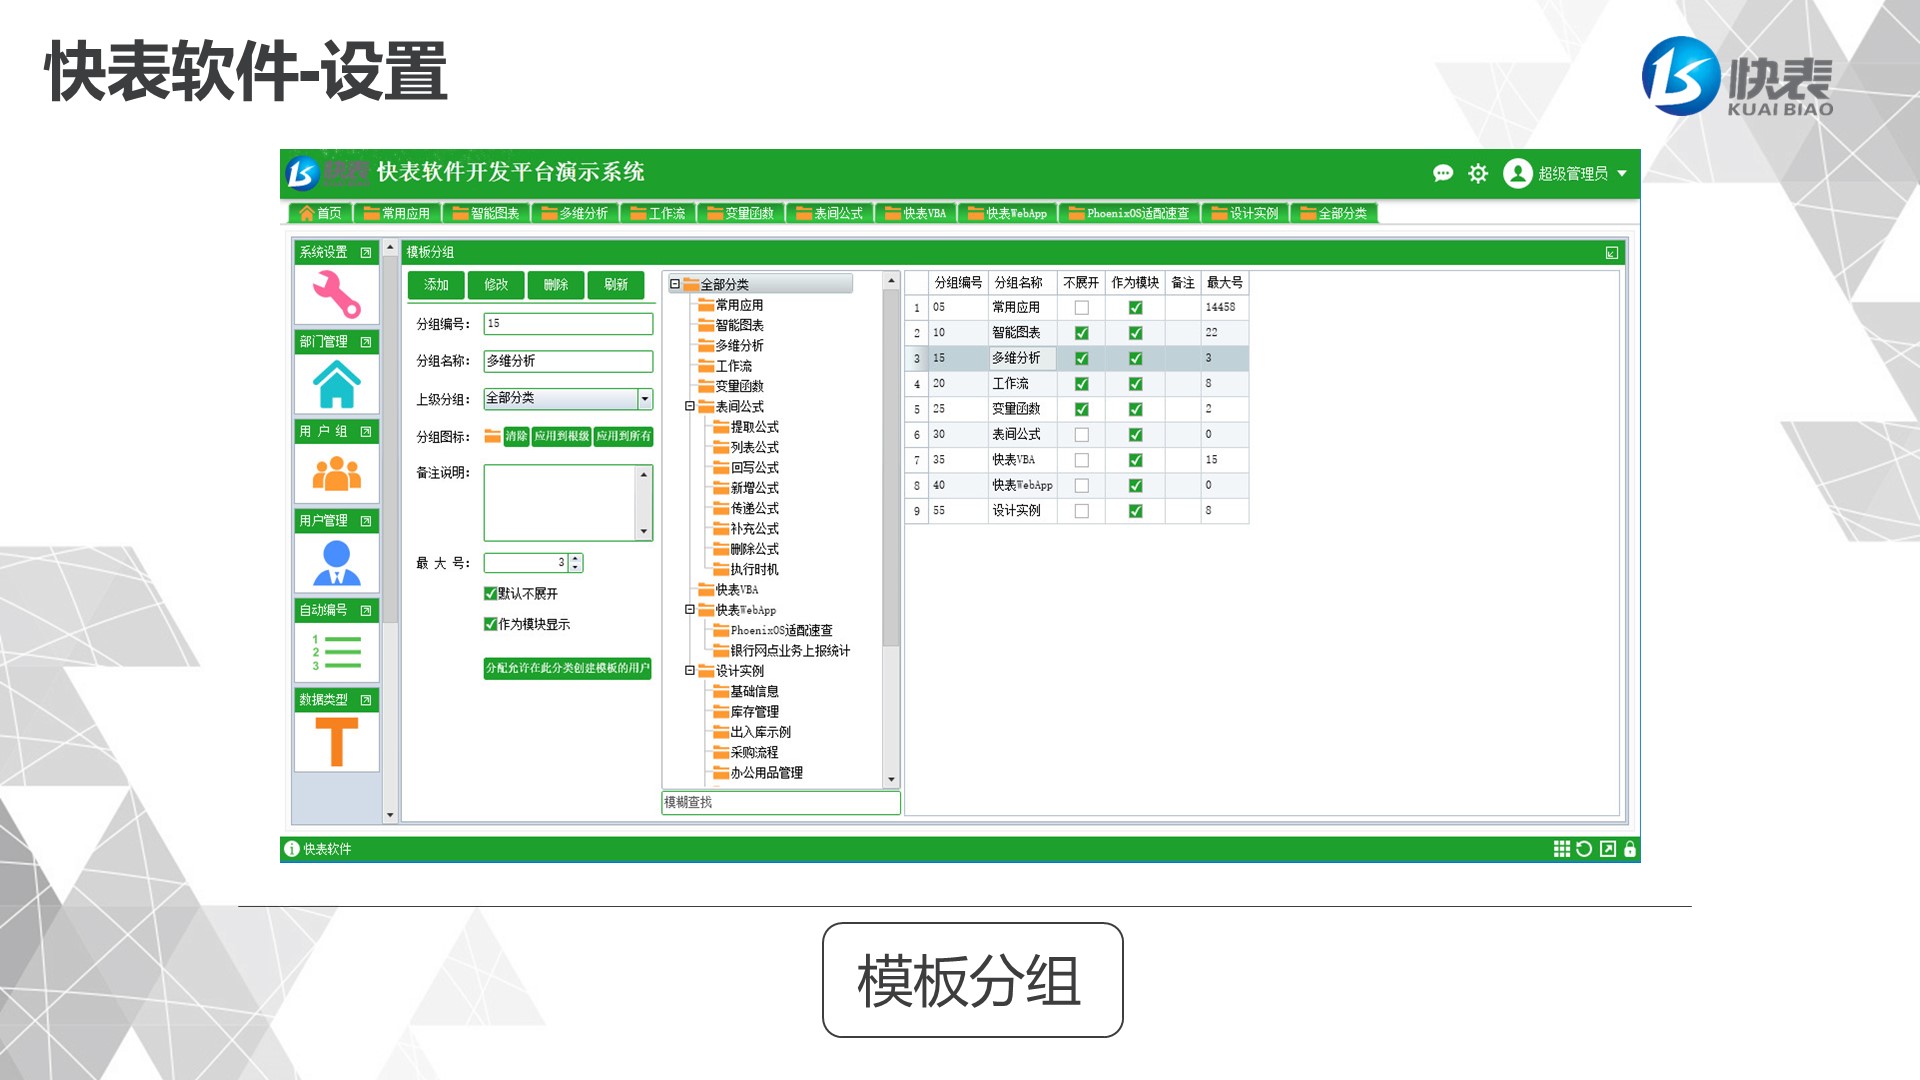Switch to the 快表VBA tab
This screenshot has height=1080, width=1920.
click(915, 213)
